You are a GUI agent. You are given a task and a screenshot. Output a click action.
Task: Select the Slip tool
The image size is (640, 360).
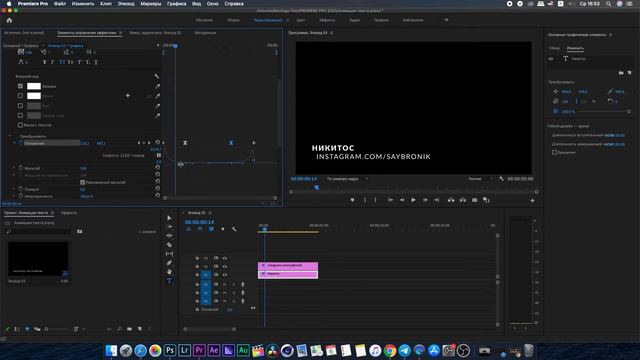169,253
